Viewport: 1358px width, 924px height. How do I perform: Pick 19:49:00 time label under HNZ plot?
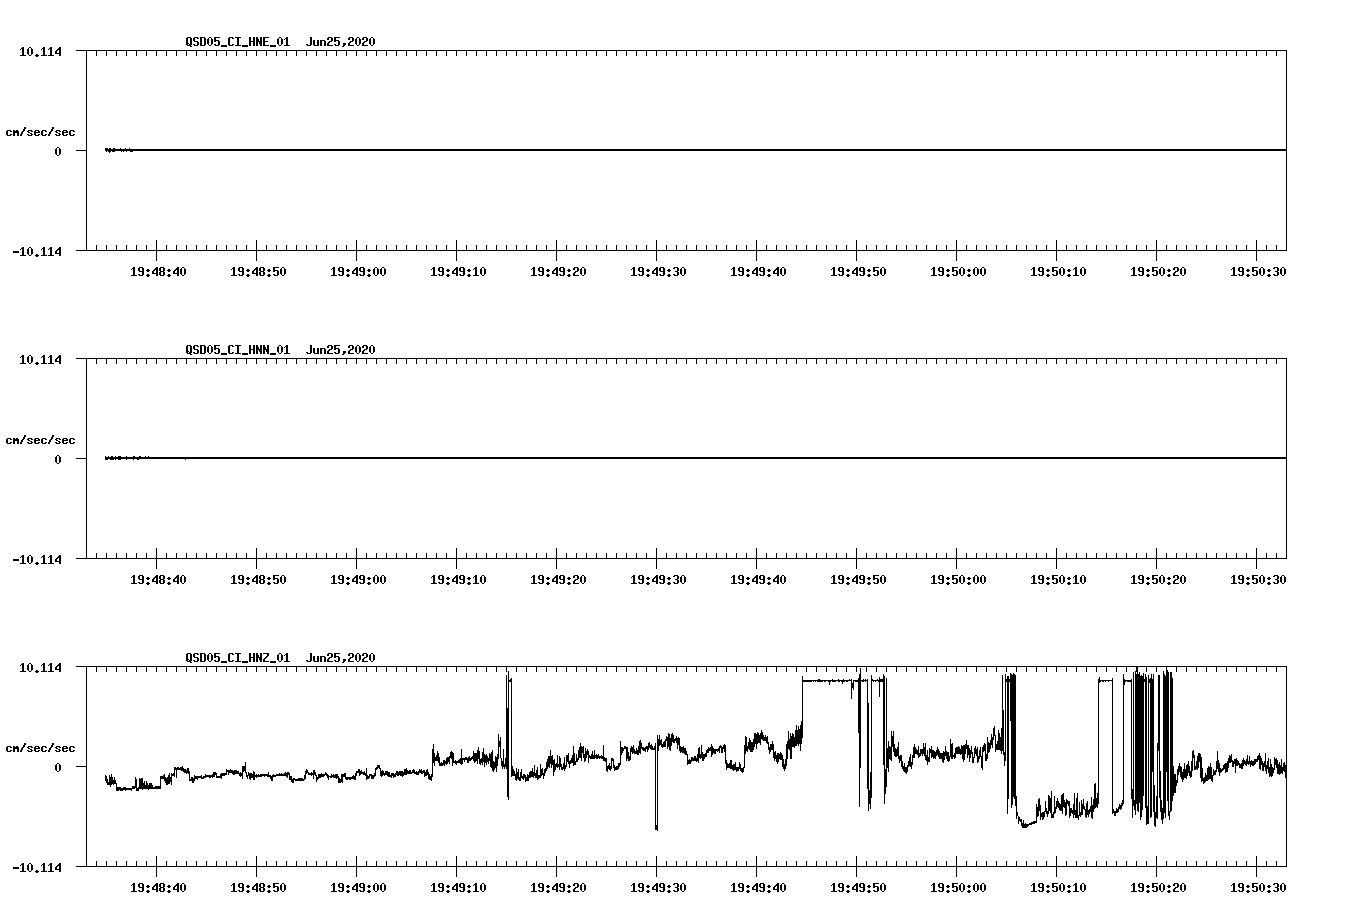point(358,887)
